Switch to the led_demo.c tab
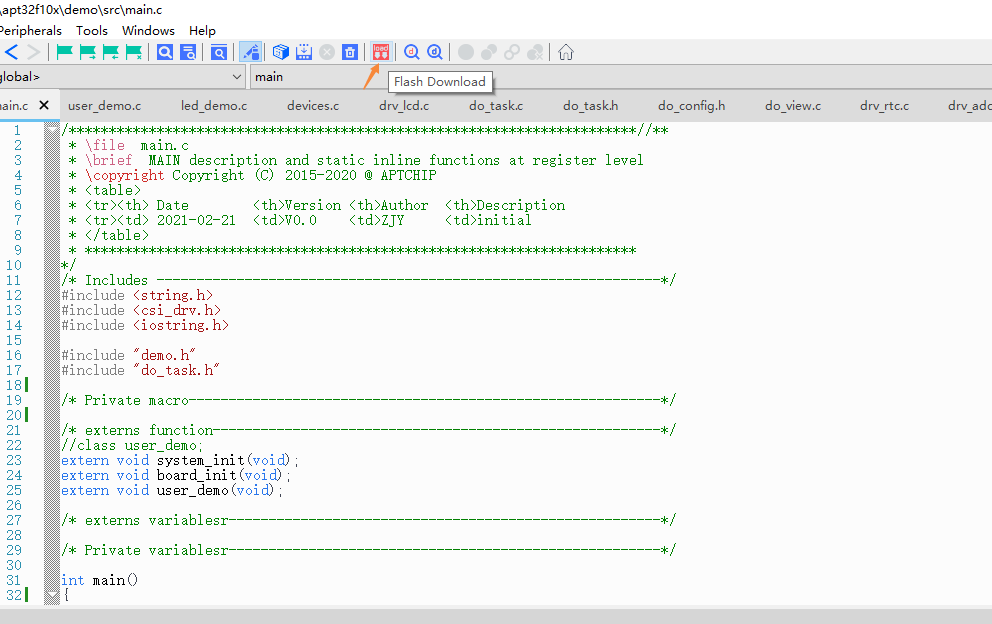Viewport: 992px width, 624px height. coord(214,105)
